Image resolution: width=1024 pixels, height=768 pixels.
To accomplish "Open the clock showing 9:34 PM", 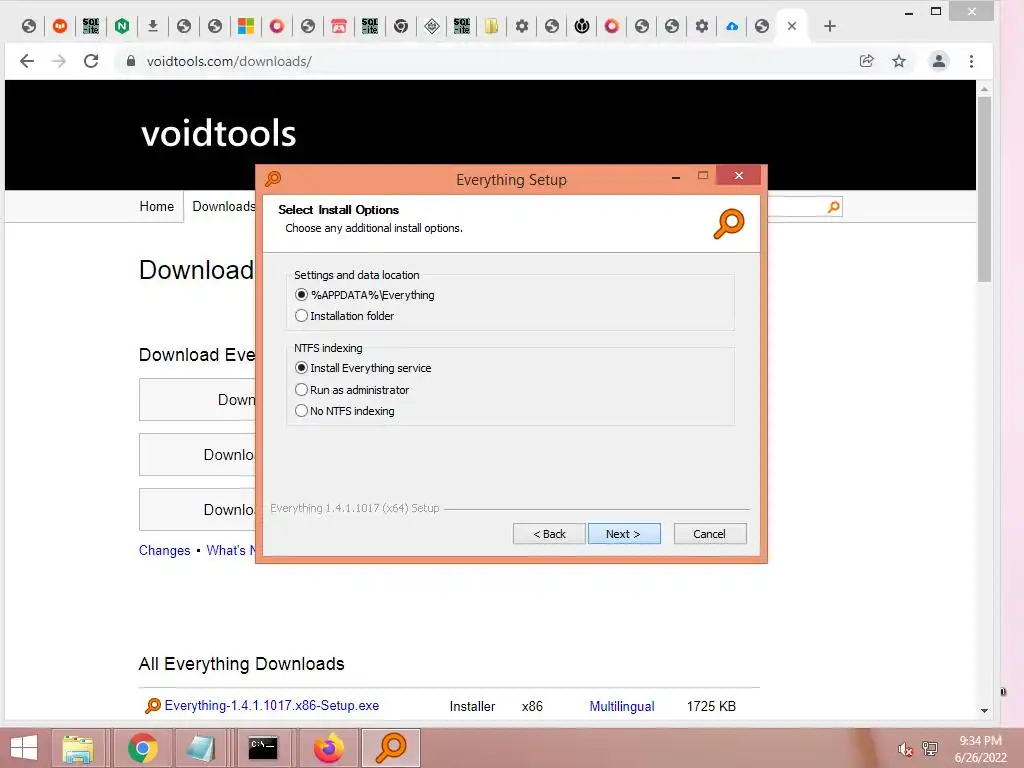I will pos(980,749).
